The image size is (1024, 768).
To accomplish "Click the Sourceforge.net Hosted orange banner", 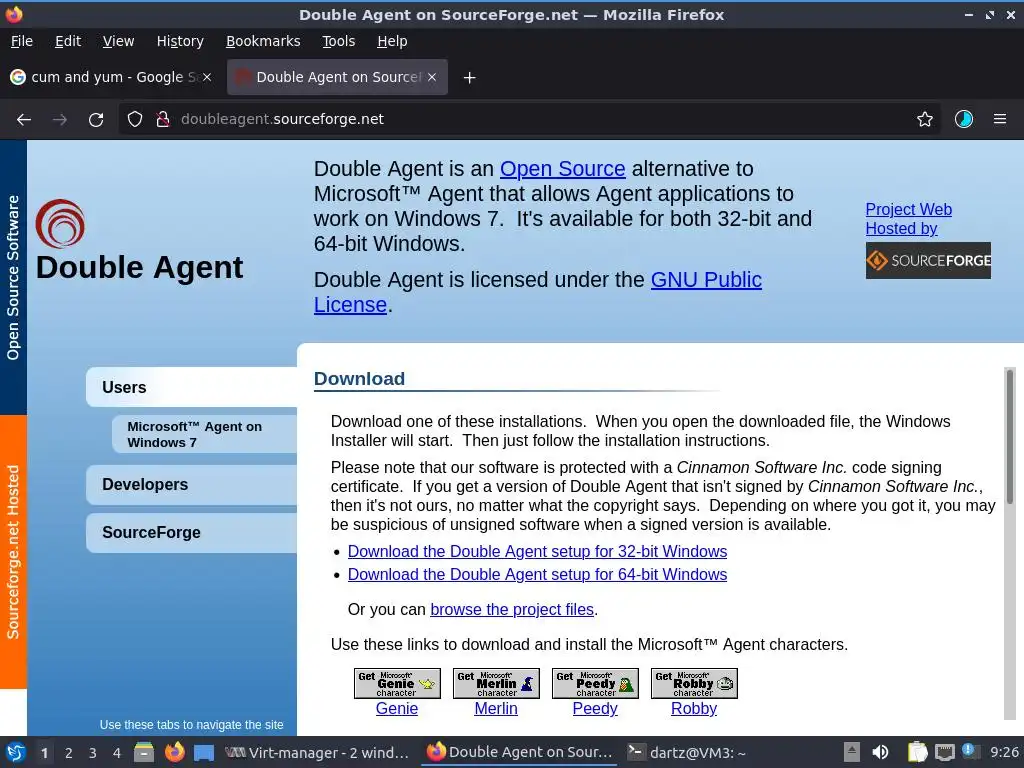I will 13,552.
